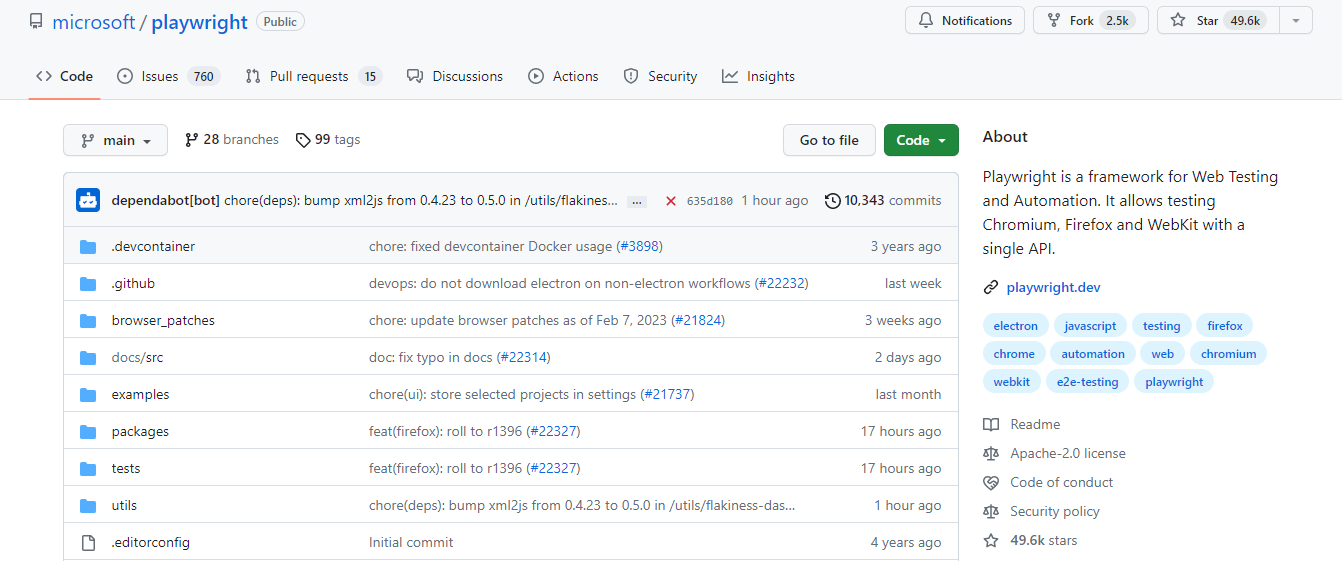
Task: Click the branches icon next to 28
Action: (192, 140)
